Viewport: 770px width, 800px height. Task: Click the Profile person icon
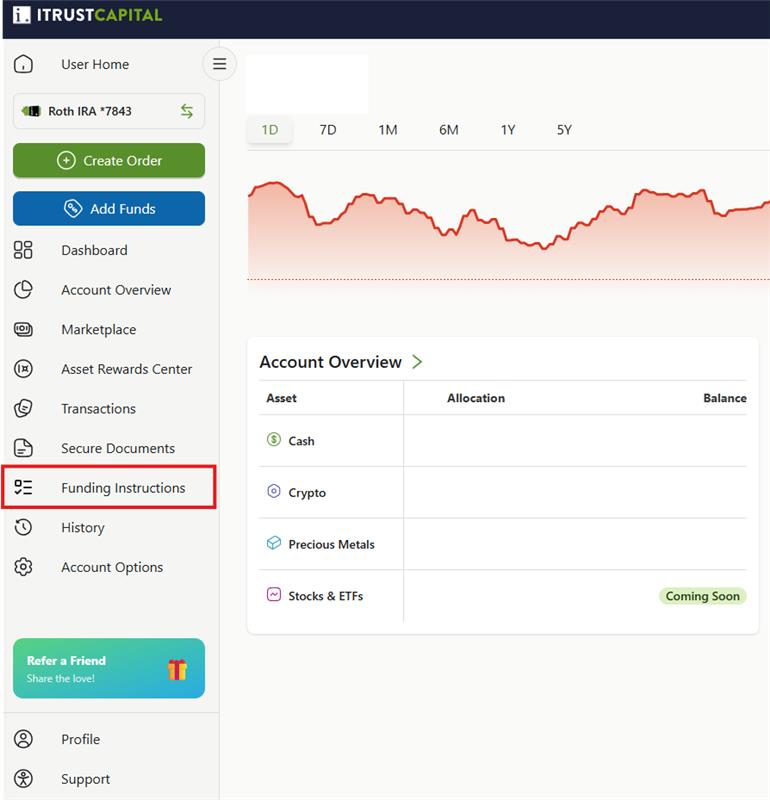(x=23, y=739)
